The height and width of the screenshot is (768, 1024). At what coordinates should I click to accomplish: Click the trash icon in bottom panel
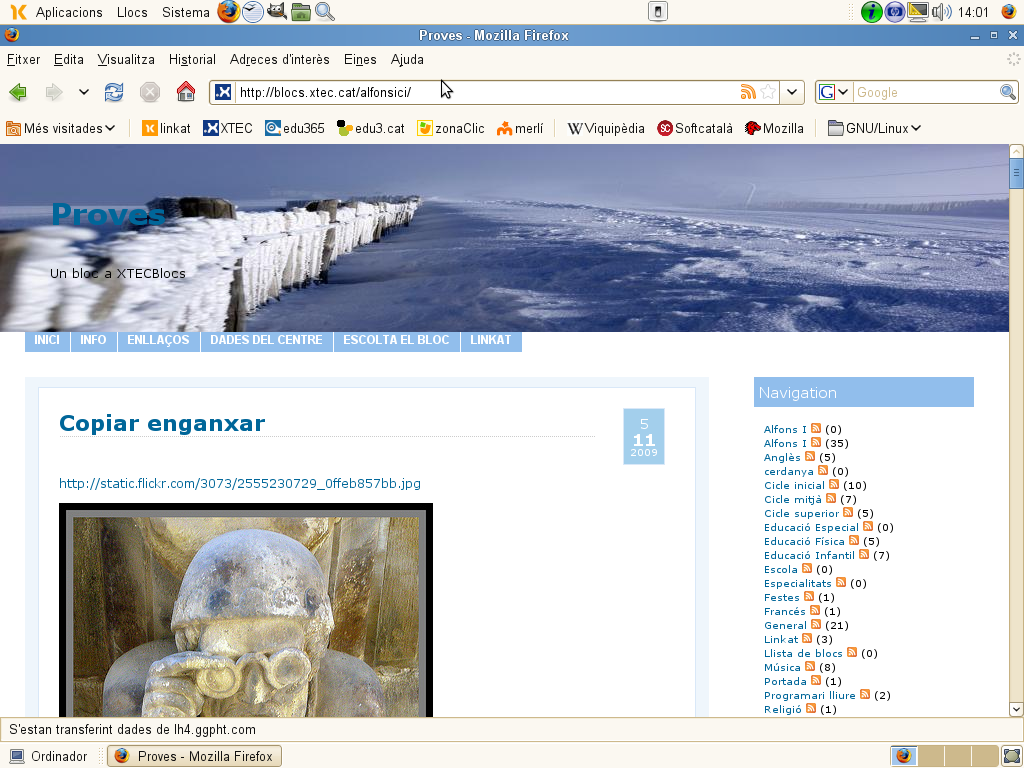1012,756
